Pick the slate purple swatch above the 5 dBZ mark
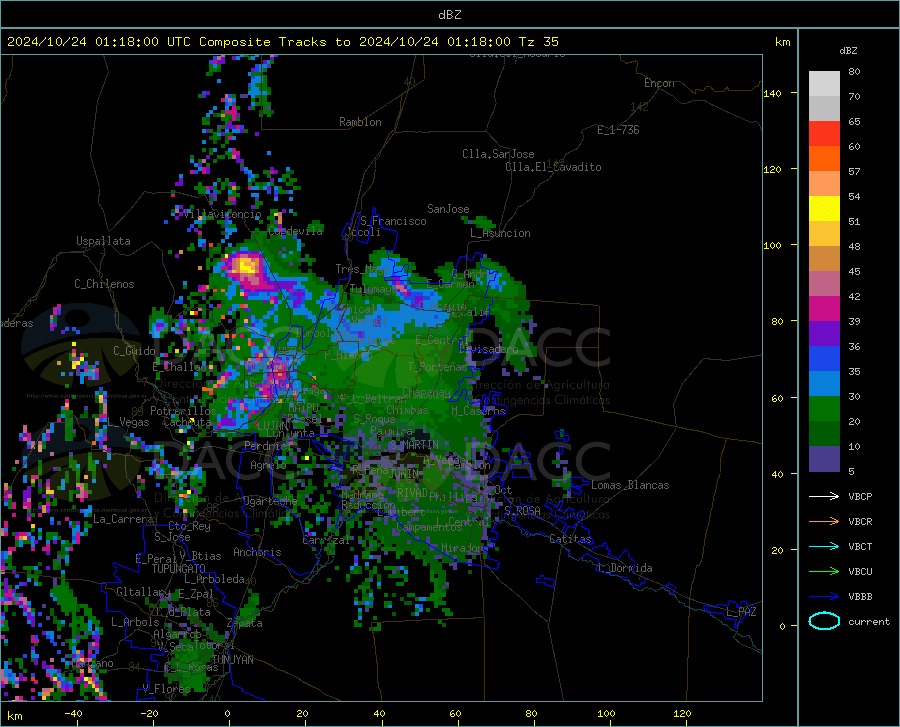 click(x=824, y=459)
